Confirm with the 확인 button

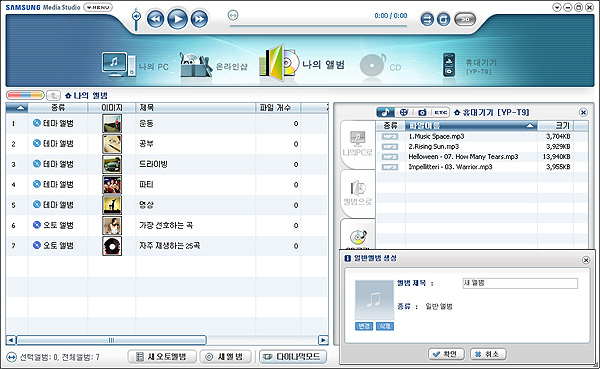click(x=446, y=354)
